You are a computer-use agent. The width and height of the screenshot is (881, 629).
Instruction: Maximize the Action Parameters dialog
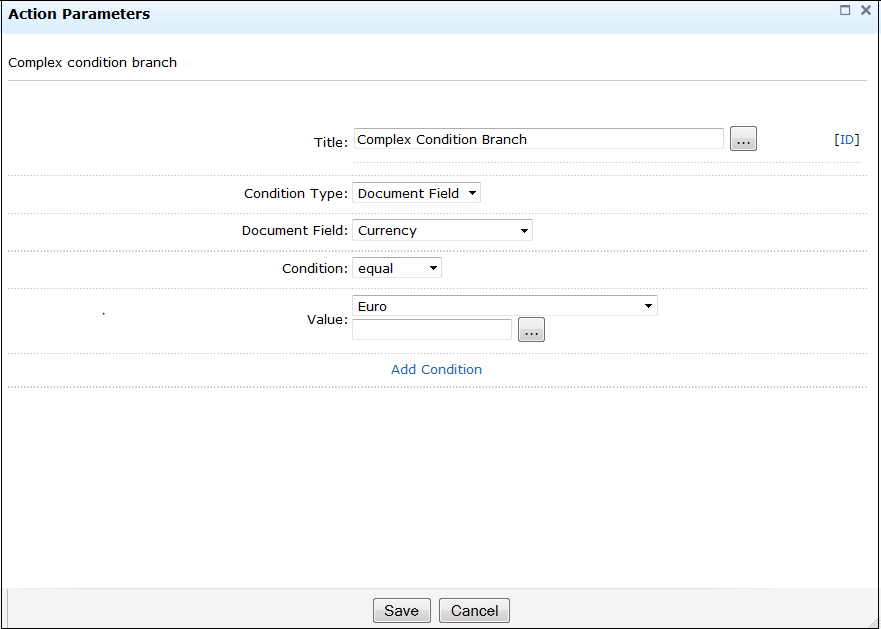[844, 10]
